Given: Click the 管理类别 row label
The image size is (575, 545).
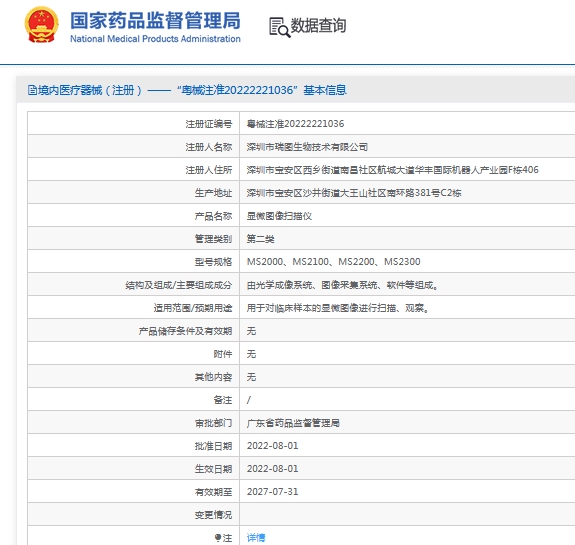Looking at the screenshot, I should click(x=213, y=239).
